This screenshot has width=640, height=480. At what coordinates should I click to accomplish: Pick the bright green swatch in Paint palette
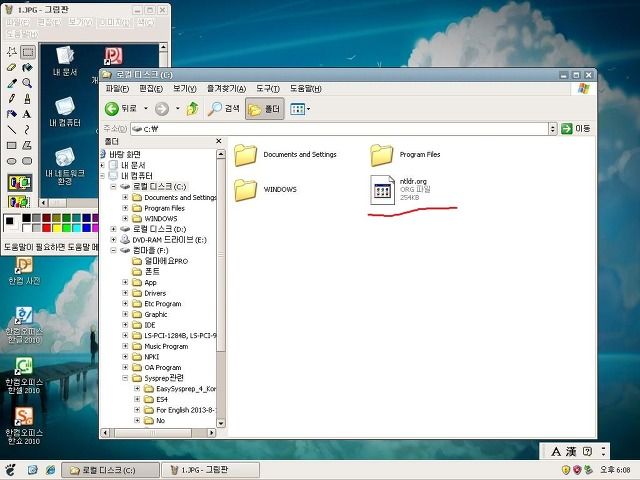click(66, 228)
